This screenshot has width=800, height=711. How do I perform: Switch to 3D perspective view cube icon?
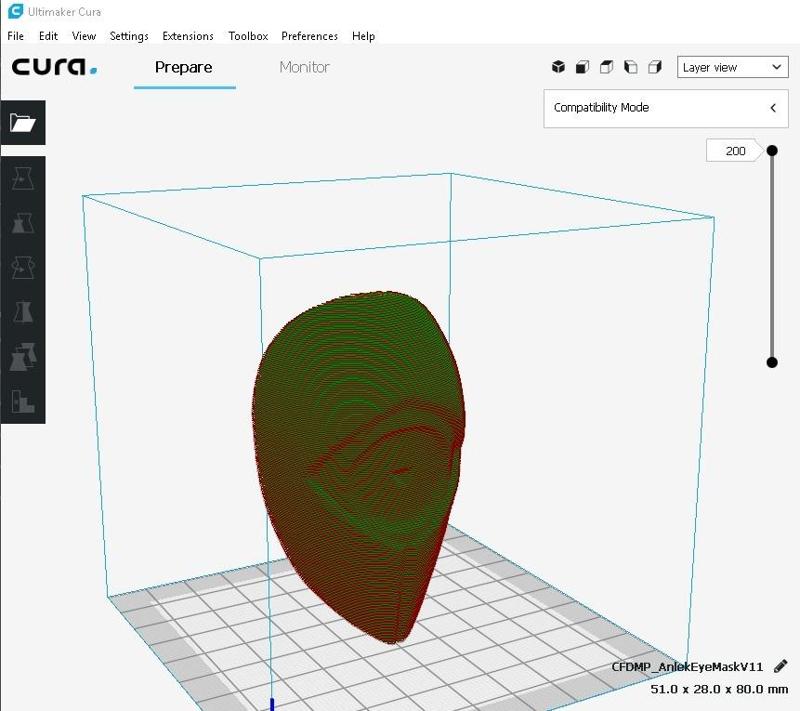(x=558, y=67)
